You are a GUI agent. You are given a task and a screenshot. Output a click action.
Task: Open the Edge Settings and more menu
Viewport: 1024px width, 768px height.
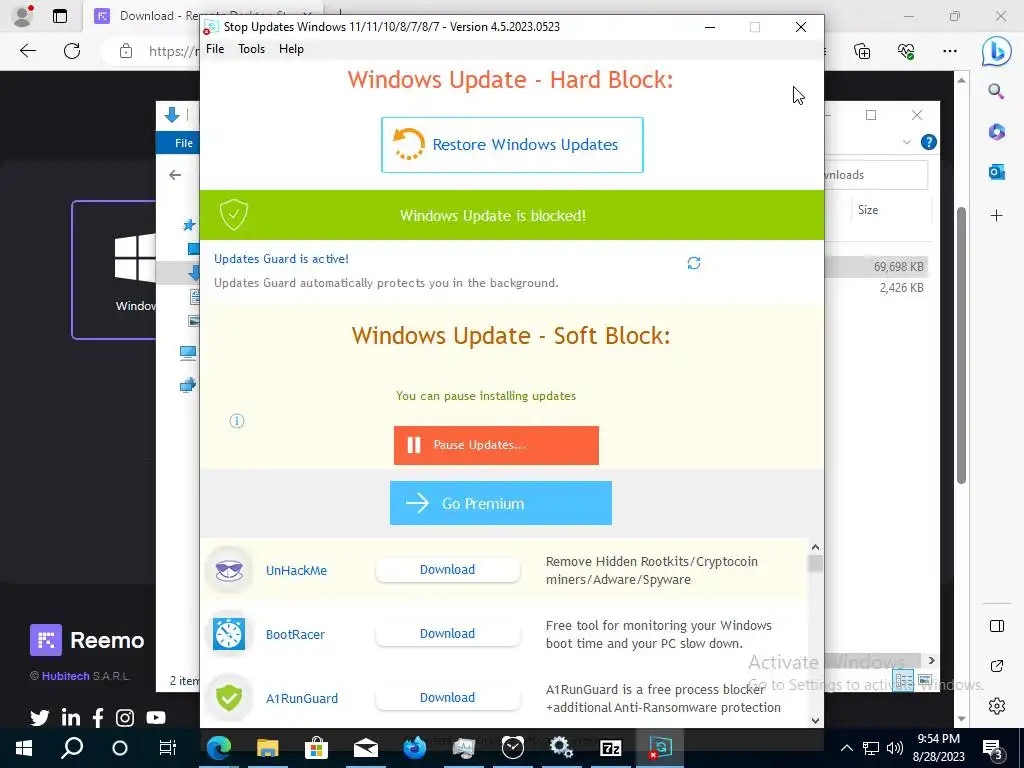[950, 51]
